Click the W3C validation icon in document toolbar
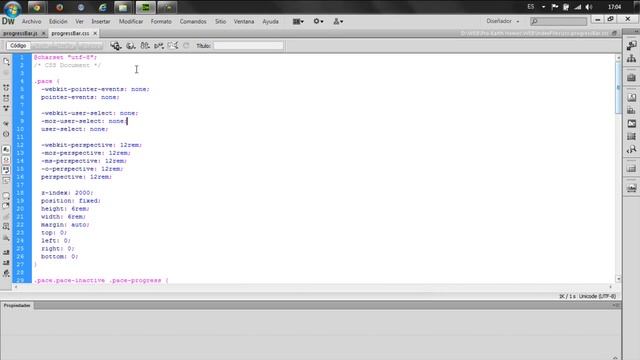The image size is (640, 360). click(159, 46)
